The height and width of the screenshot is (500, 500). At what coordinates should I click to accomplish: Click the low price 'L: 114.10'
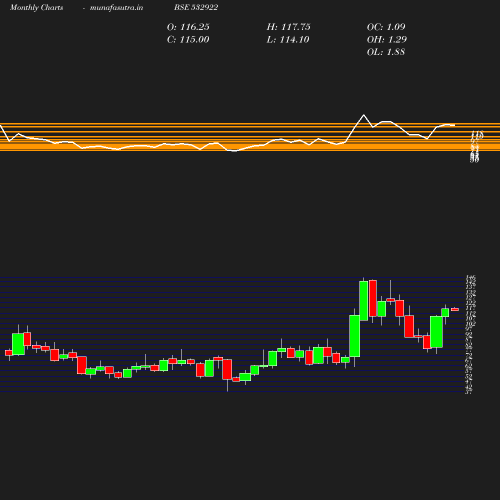288,40
